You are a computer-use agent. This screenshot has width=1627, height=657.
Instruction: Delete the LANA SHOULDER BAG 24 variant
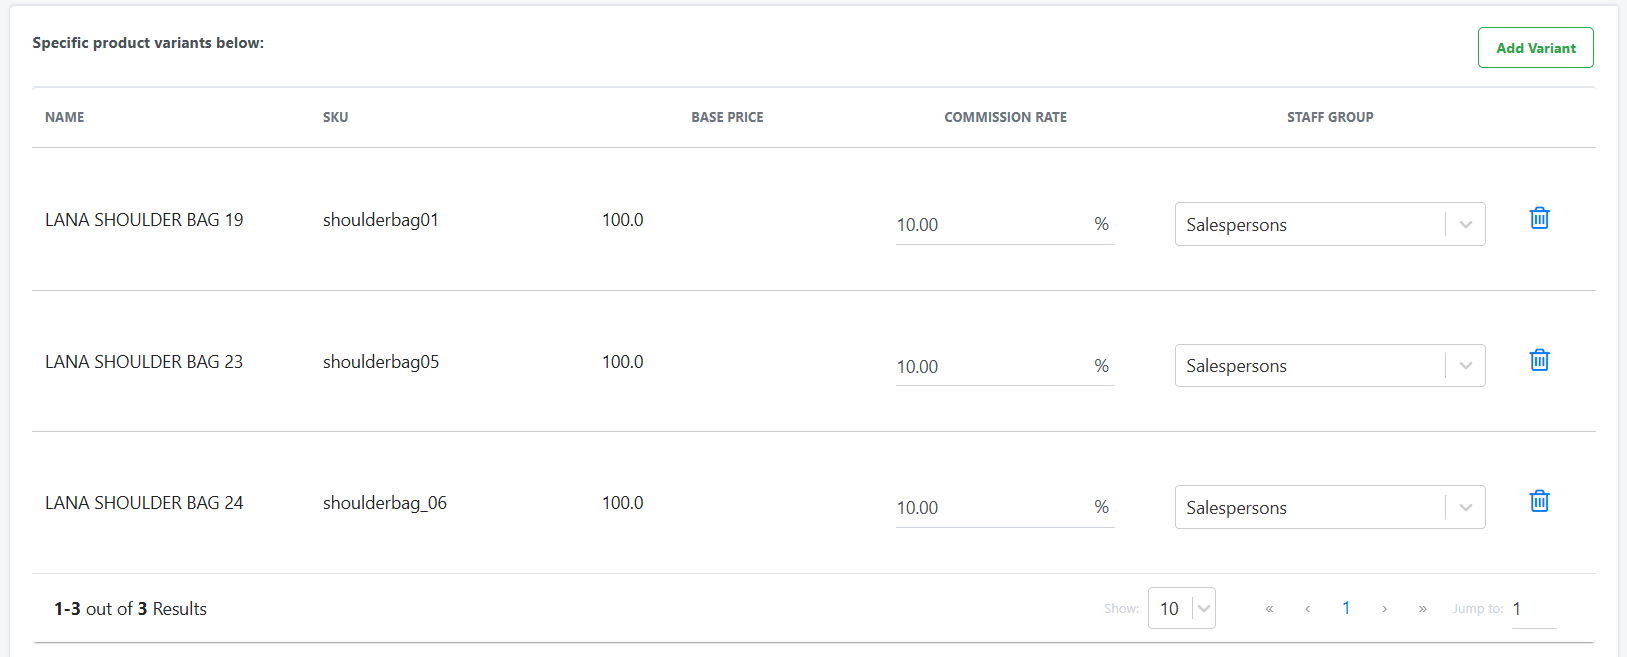1539,501
